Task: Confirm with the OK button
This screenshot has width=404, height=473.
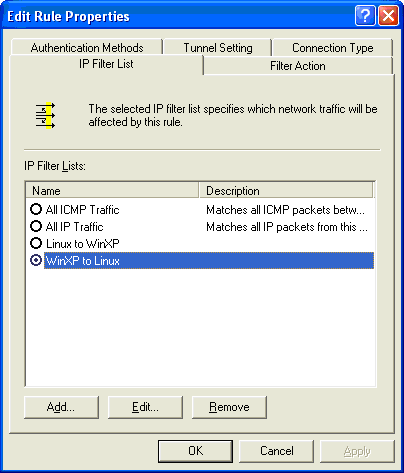Action: [195, 451]
